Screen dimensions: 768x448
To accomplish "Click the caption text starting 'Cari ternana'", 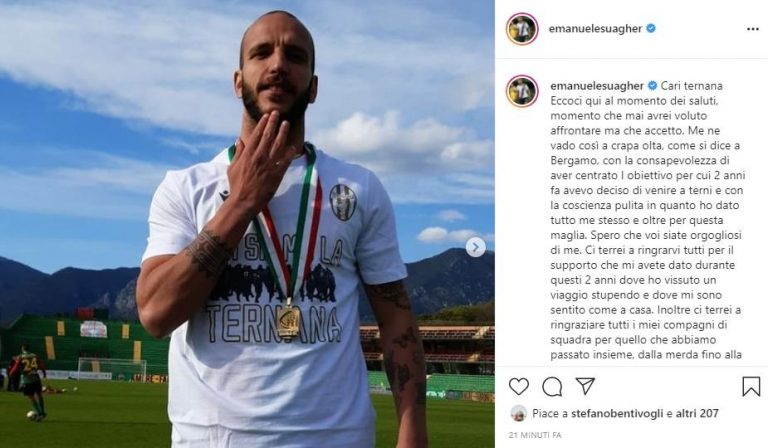I will (x=647, y=220).
